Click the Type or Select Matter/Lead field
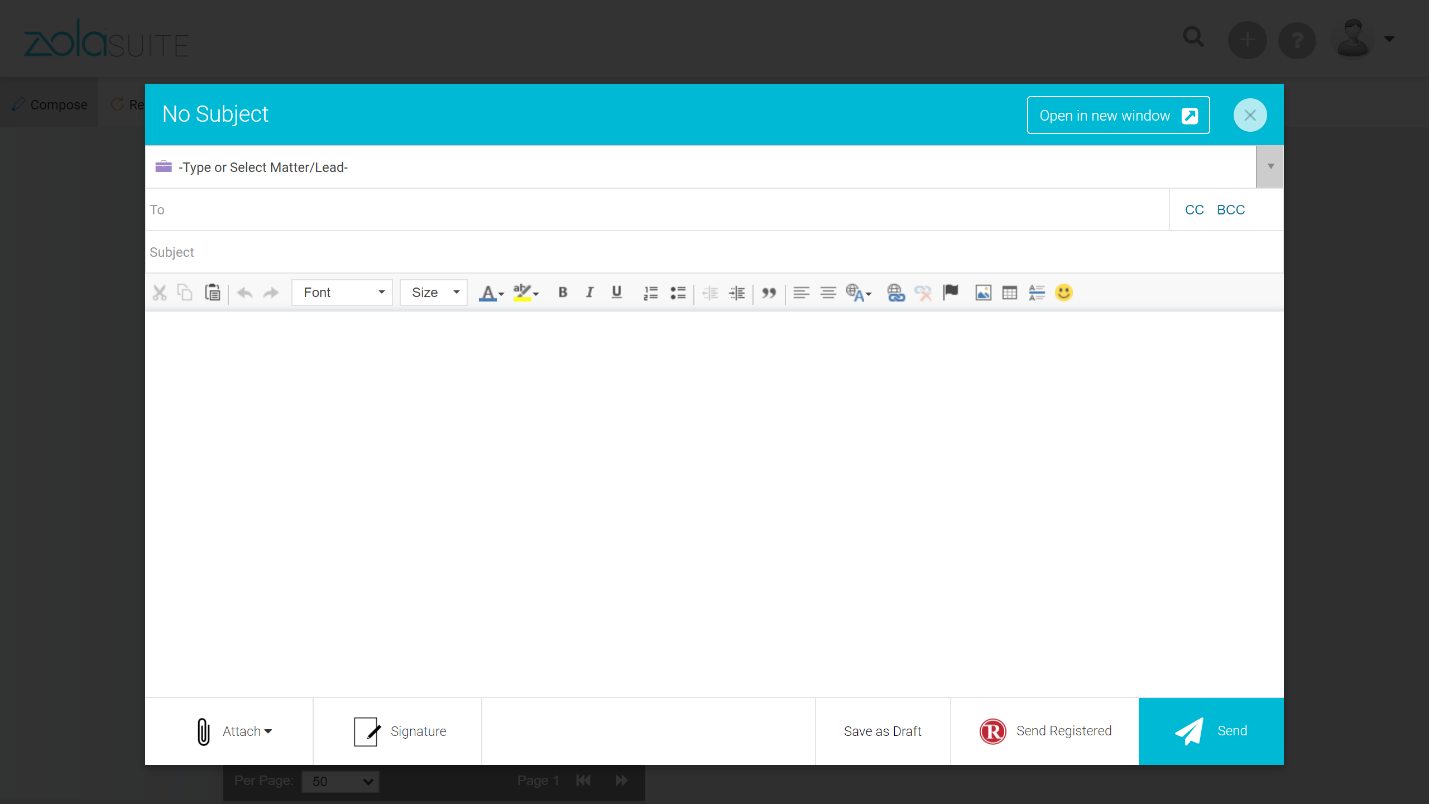This screenshot has height=804, width=1429. tap(701, 167)
